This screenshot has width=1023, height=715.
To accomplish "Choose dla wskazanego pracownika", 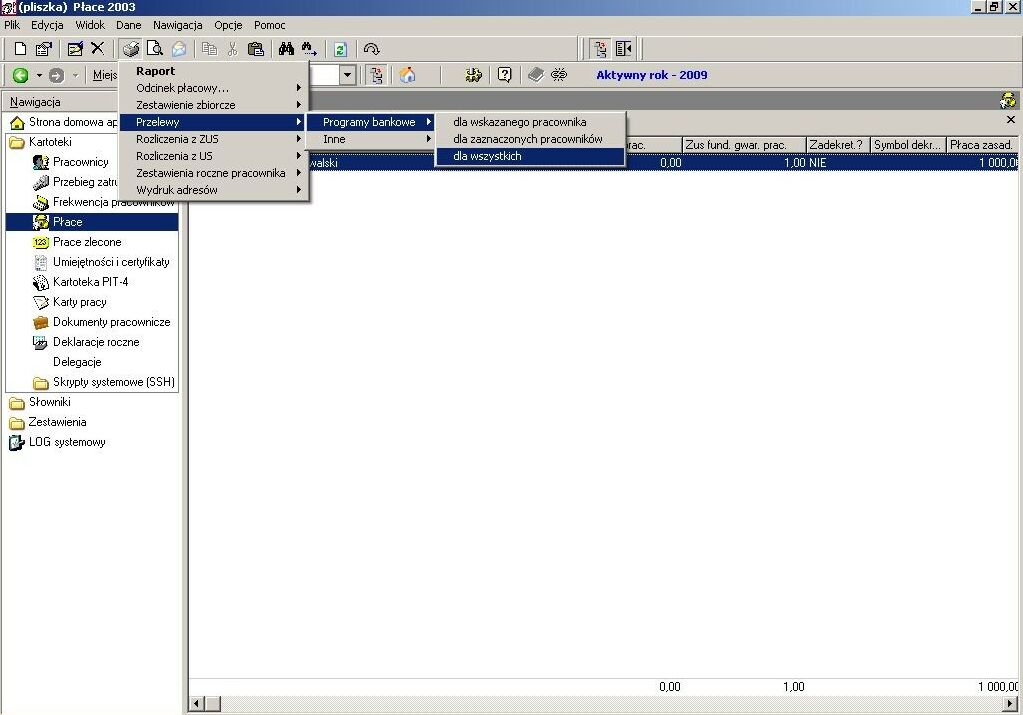I will tap(530, 122).
